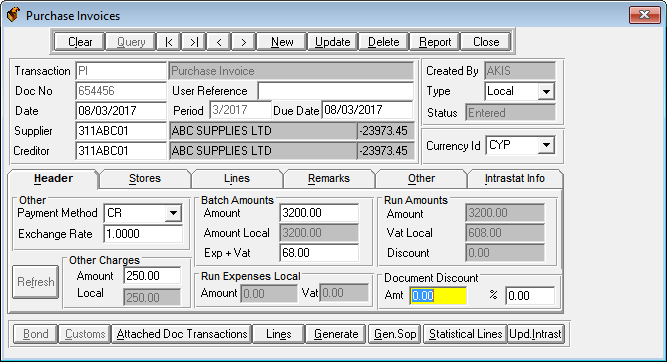
Task: Switch to the Stores tab
Action: tap(145, 179)
